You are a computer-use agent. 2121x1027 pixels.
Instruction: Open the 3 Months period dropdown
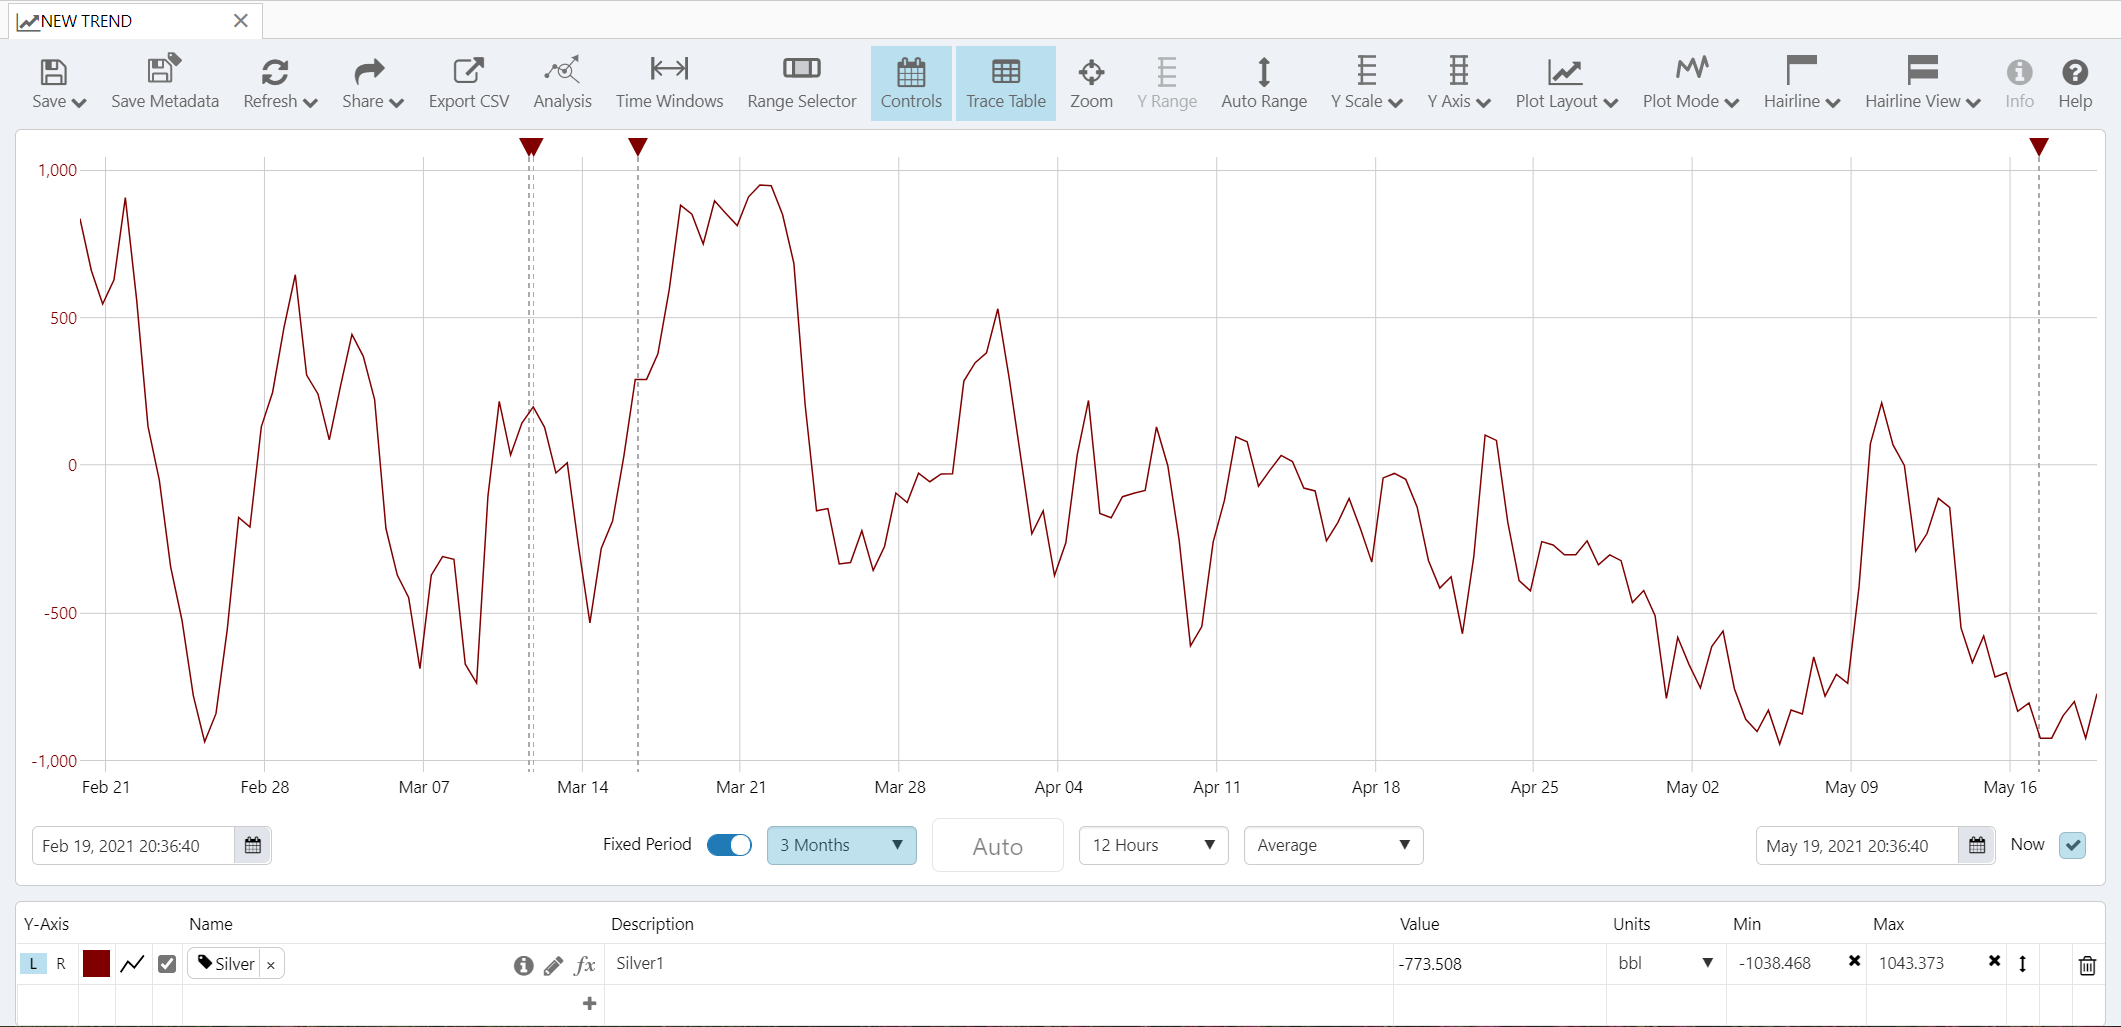coord(841,845)
